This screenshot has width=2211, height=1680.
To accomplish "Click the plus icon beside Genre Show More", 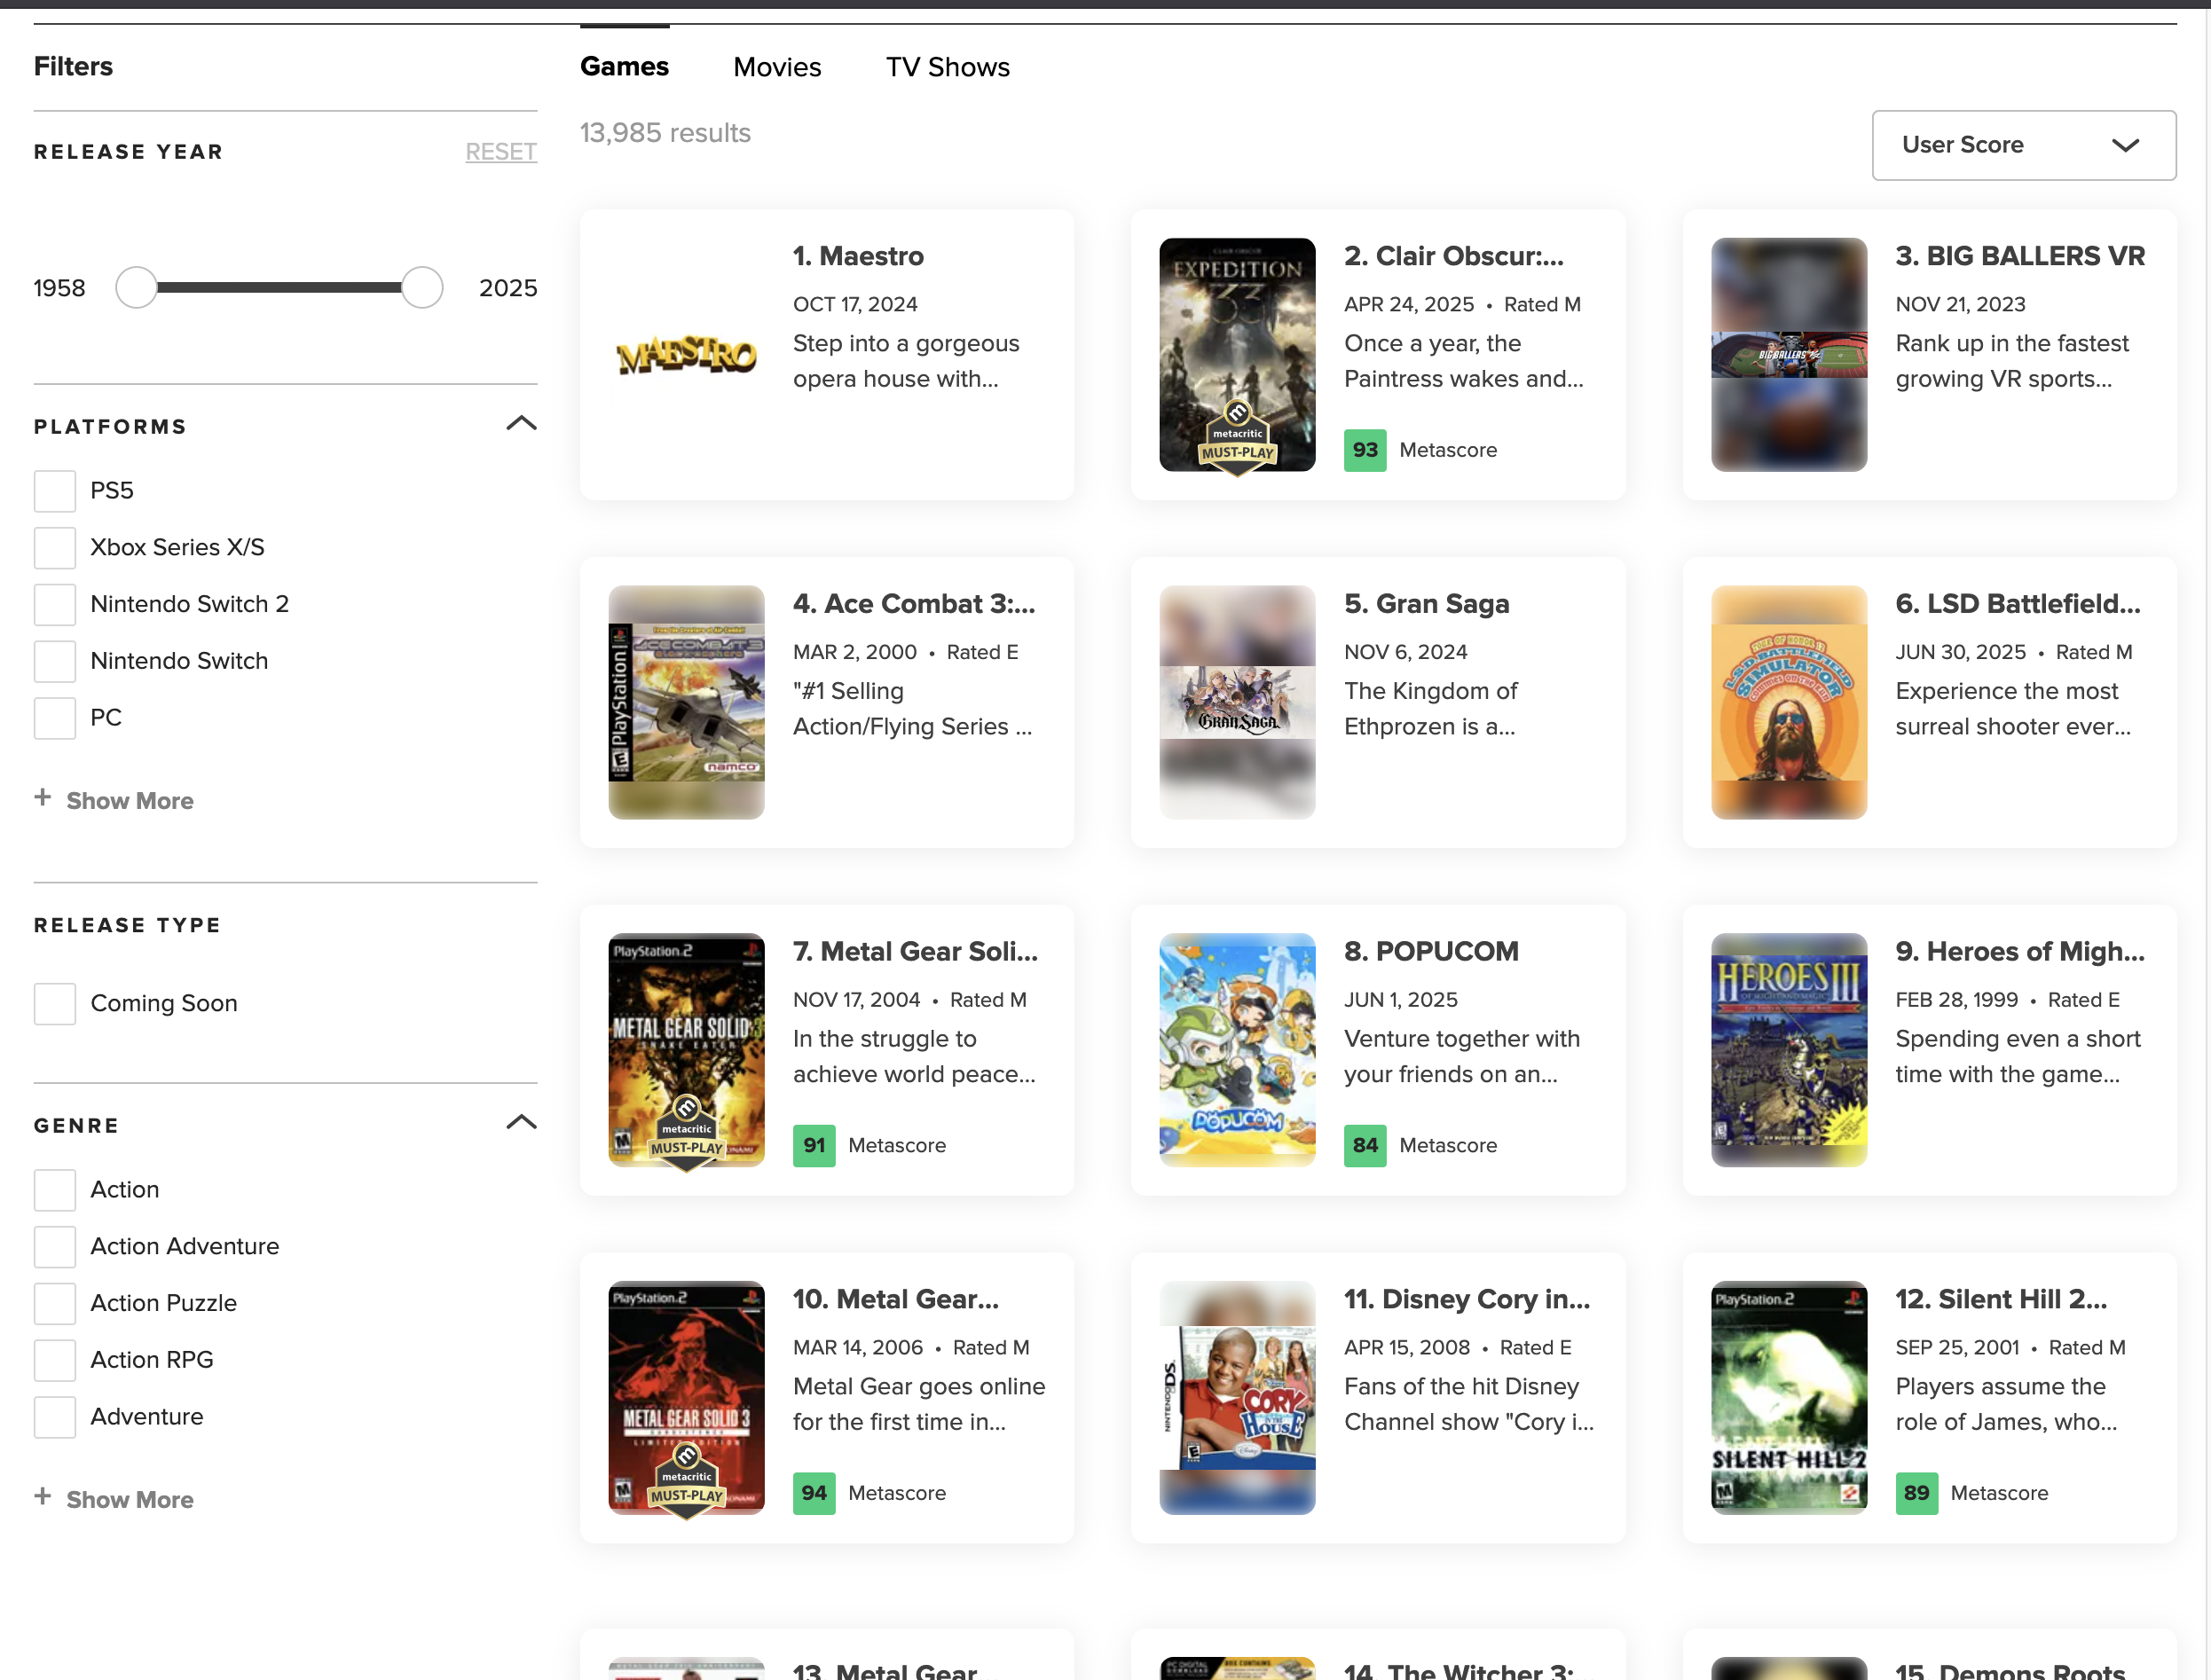I will pos(43,1497).
